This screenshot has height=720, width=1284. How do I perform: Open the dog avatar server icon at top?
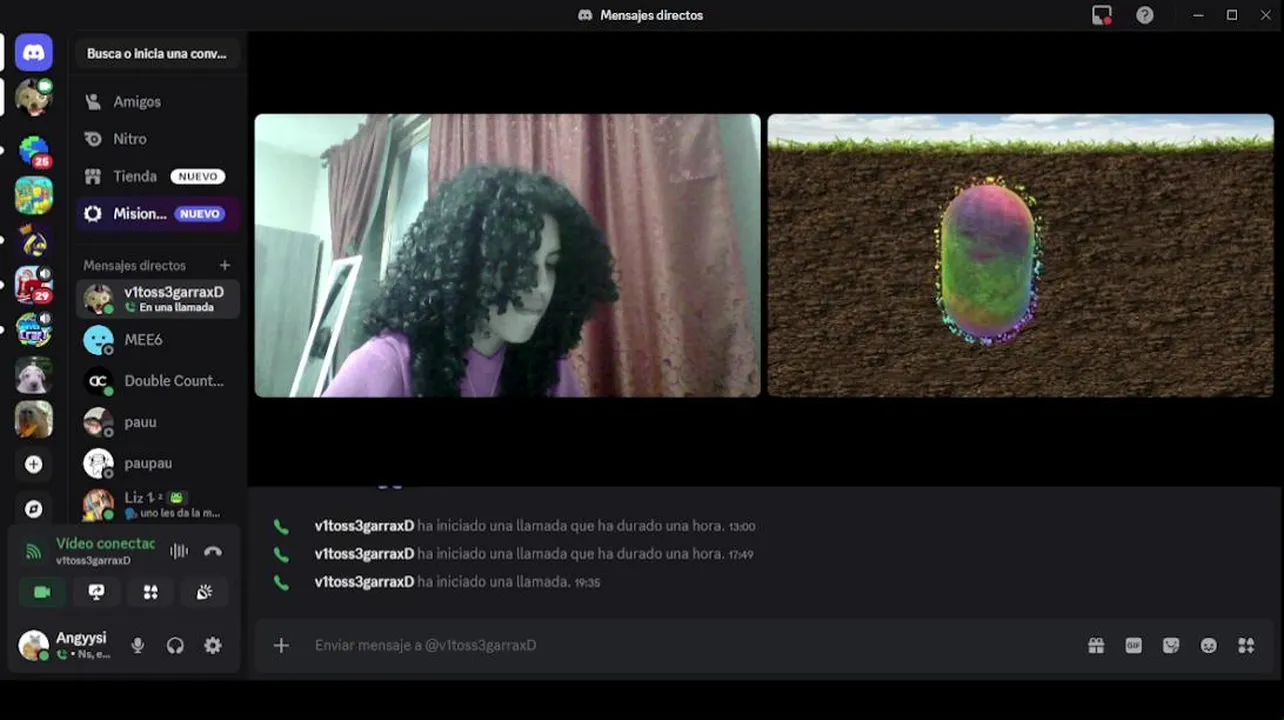34,97
